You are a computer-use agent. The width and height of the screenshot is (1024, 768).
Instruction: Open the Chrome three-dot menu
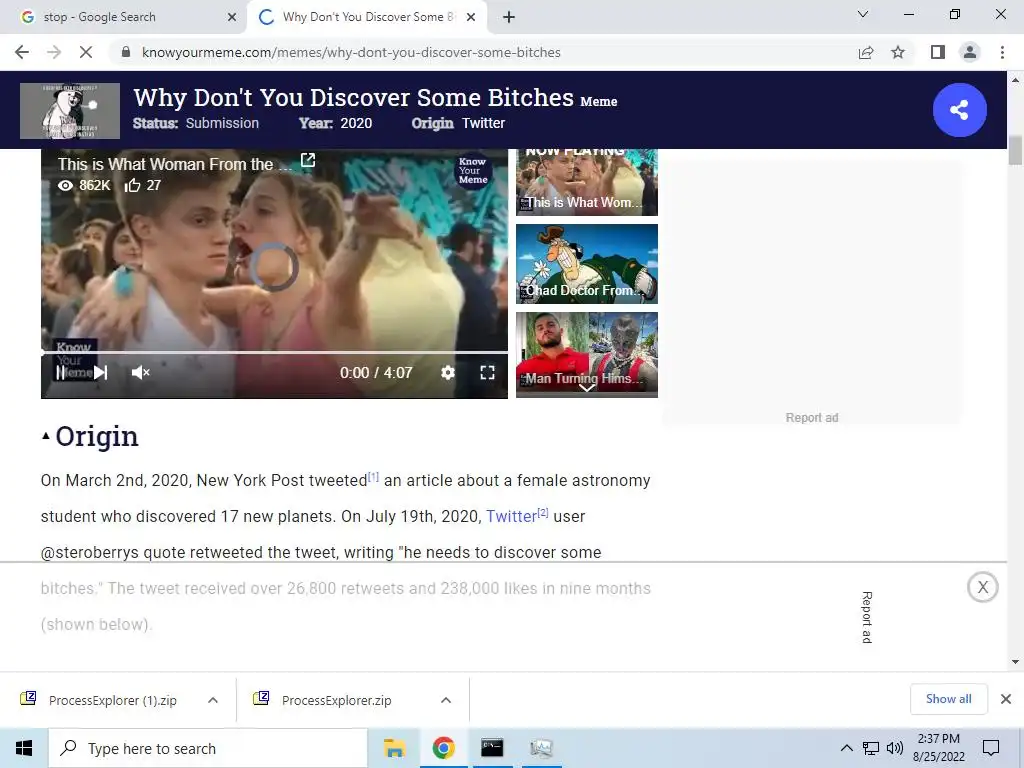(x=1002, y=52)
